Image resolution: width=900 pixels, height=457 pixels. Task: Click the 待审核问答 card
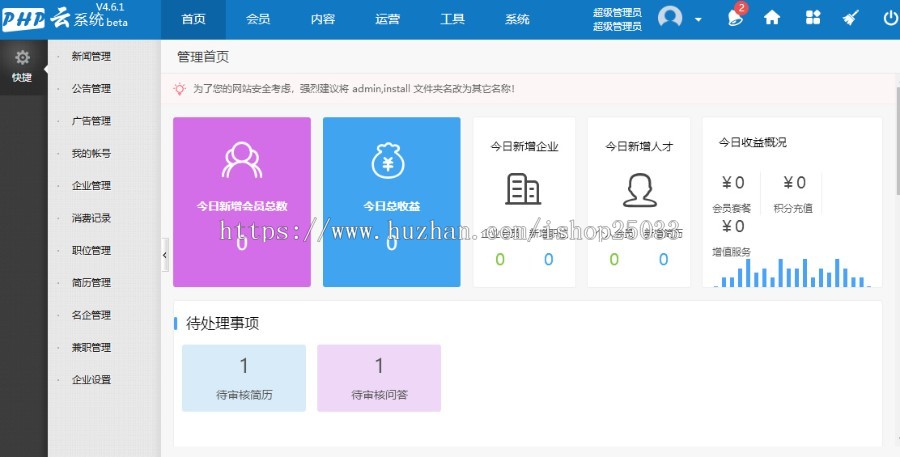pyautogui.click(x=379, y=378)
